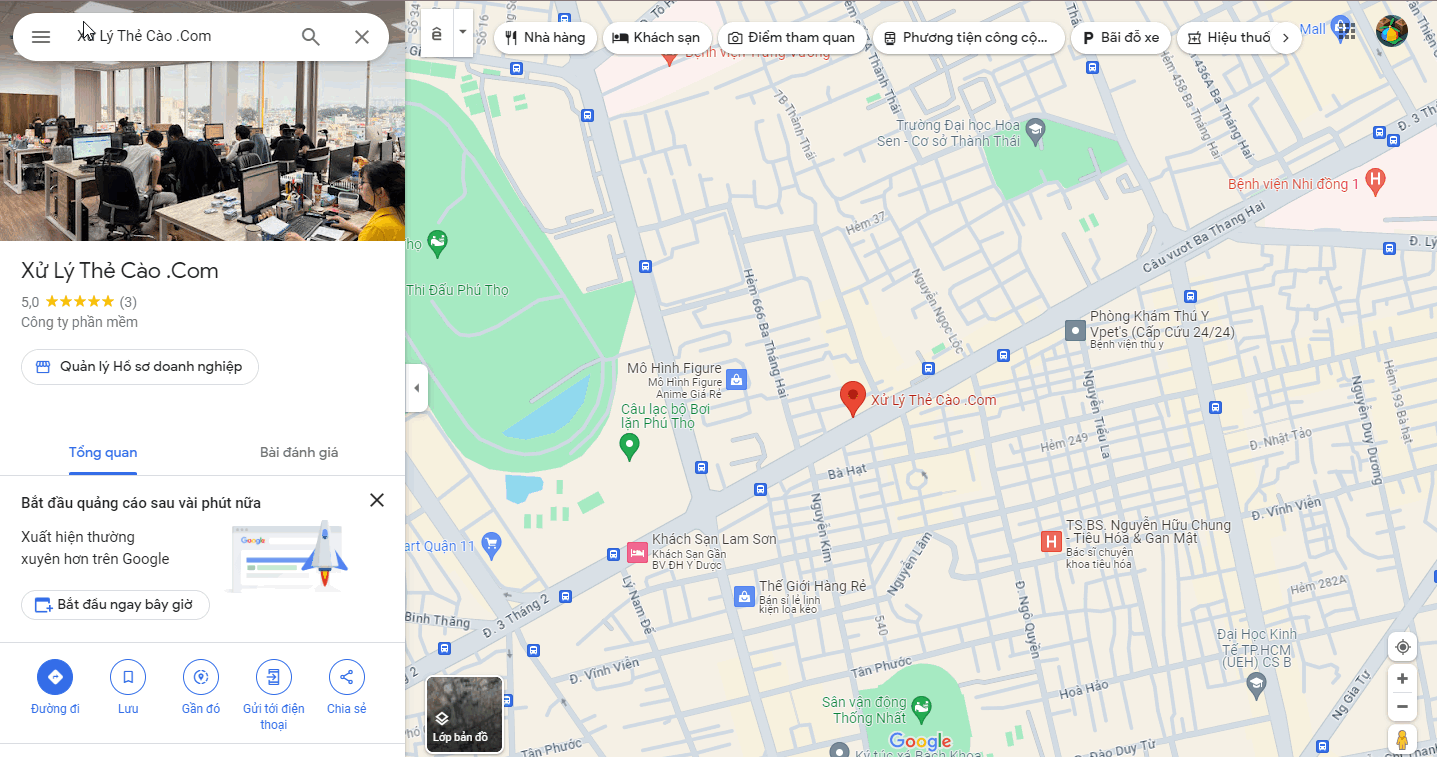
Task: Zoom in with the plus button
Action: pyautogui.click(x=1402, y=679)
